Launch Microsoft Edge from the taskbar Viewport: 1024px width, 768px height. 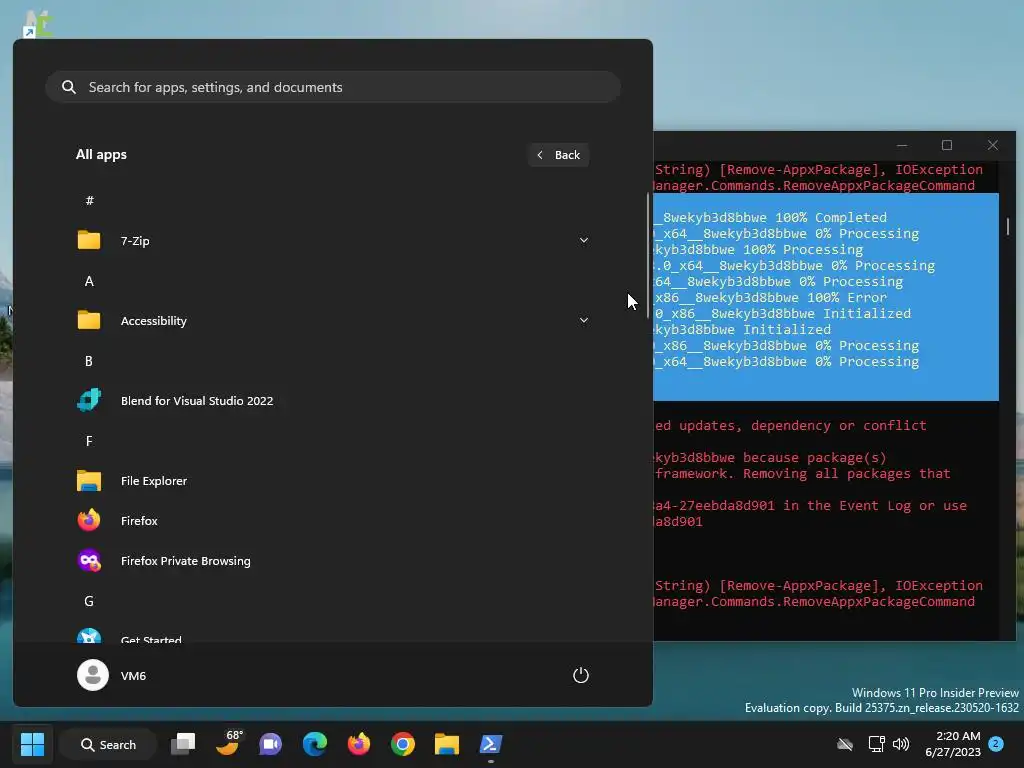click(315, 744)
